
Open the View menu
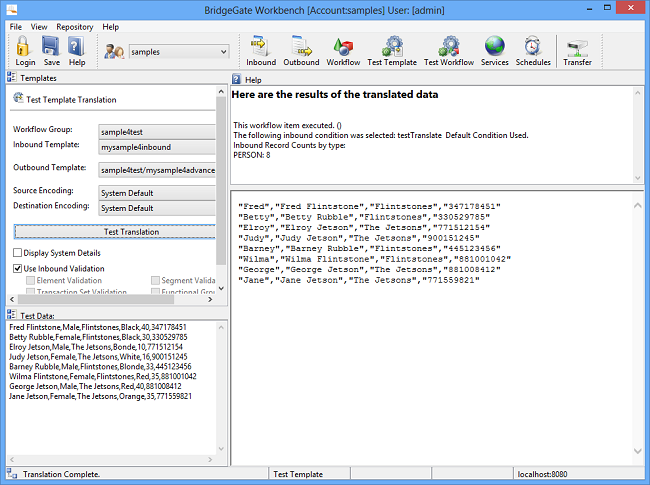[39, 27]
